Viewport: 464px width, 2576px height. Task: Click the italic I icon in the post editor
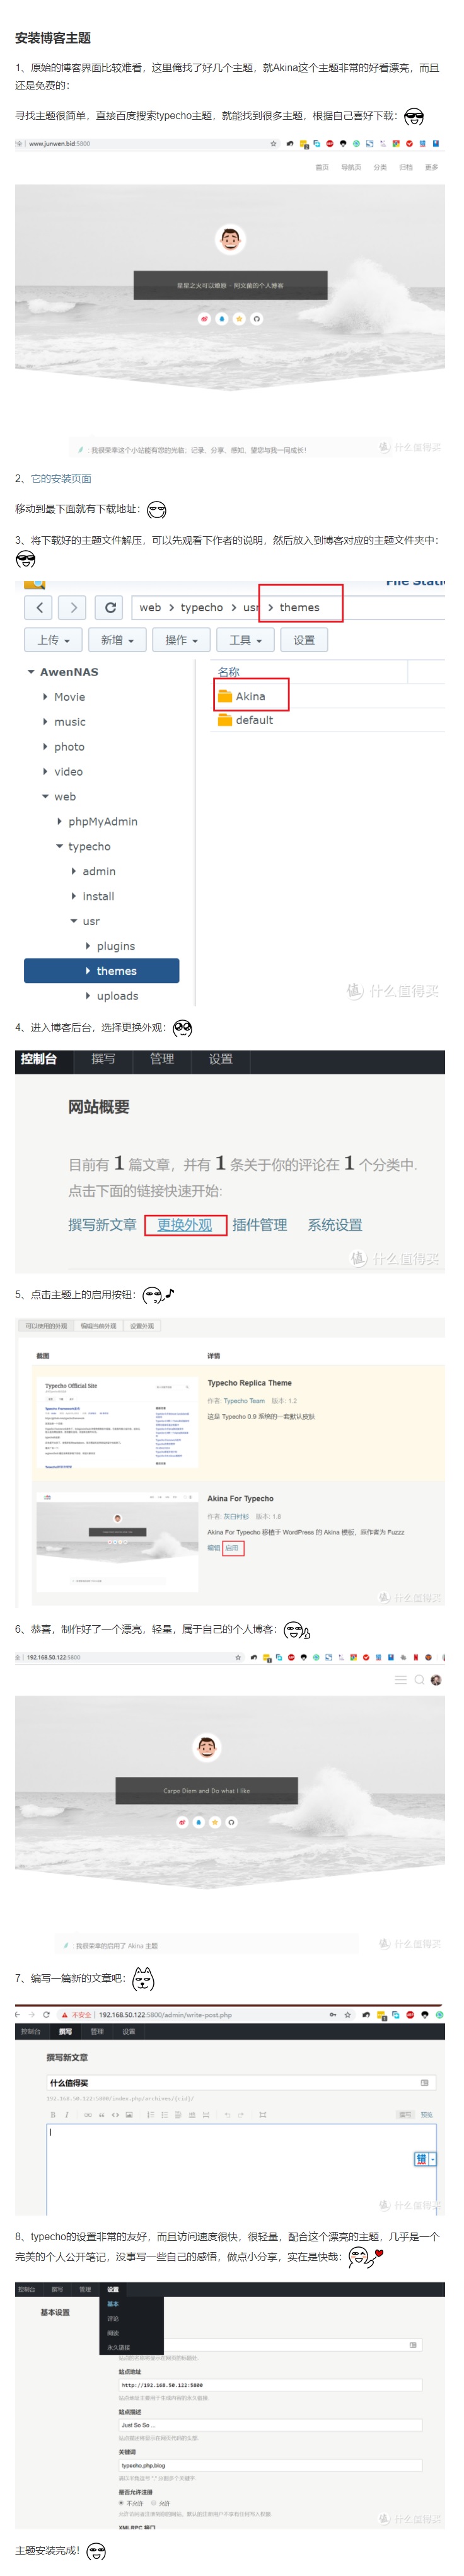tap(67, 2115)
